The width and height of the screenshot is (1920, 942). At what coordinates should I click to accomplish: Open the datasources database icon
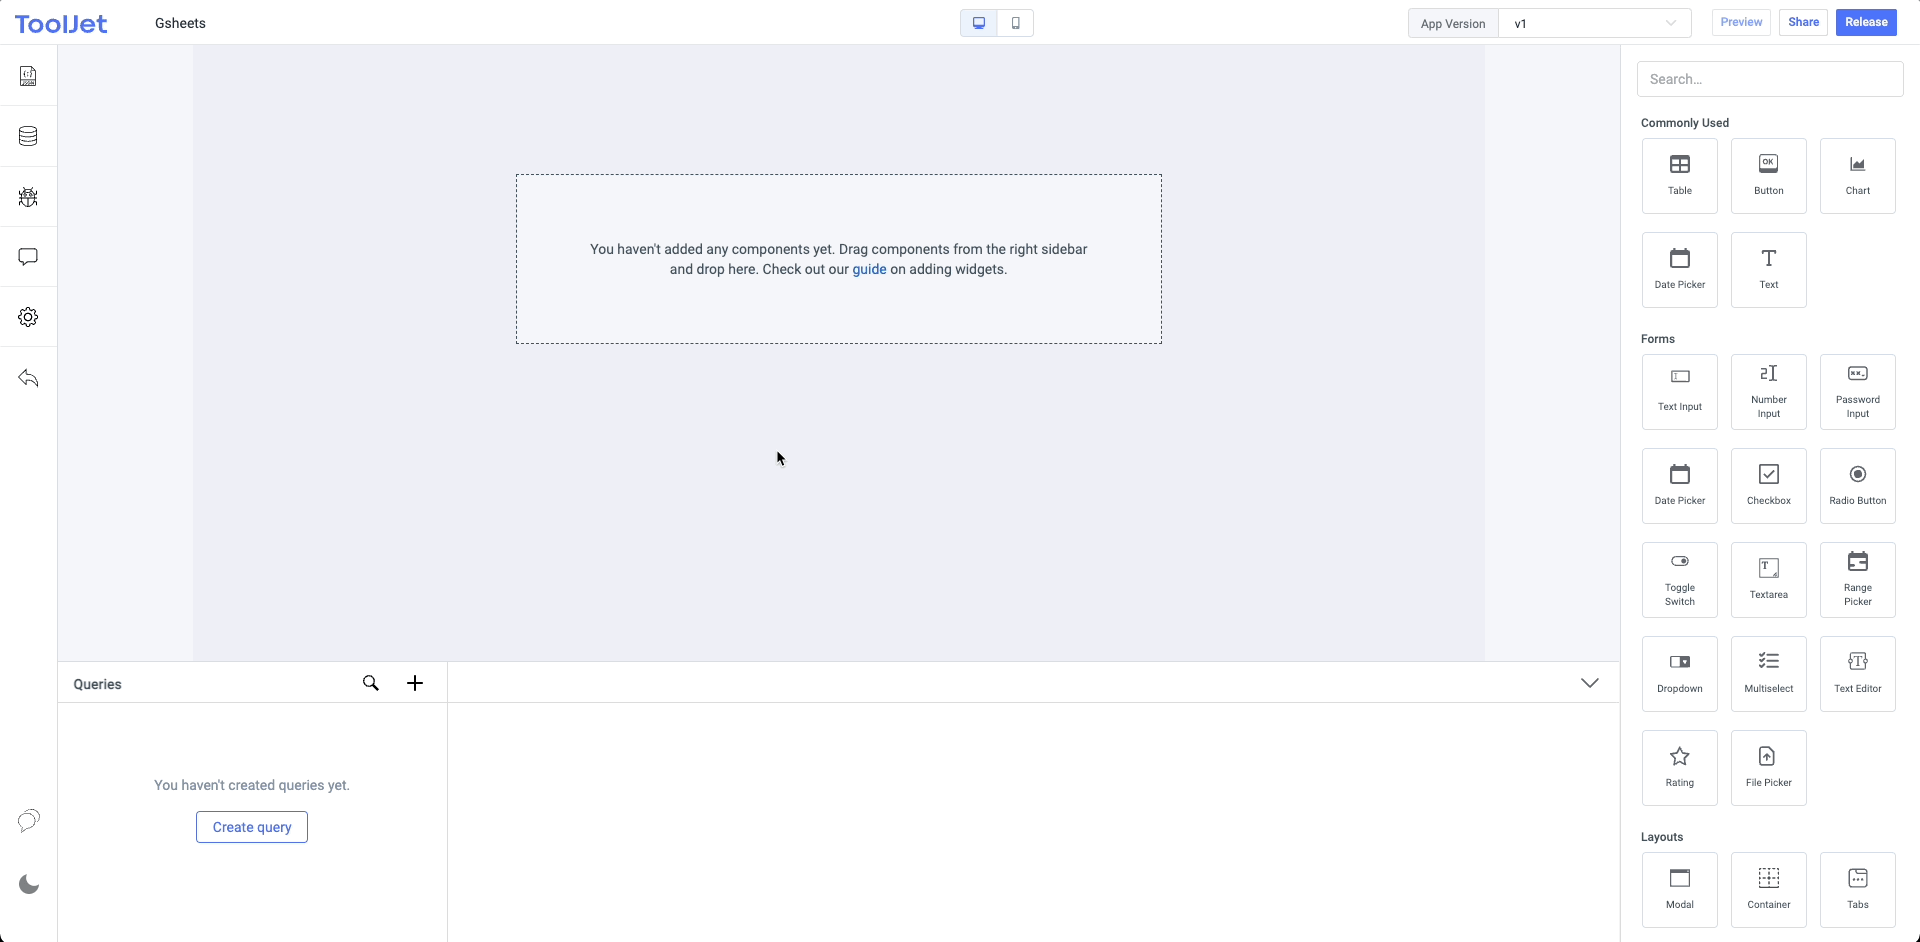click(28, 136)
